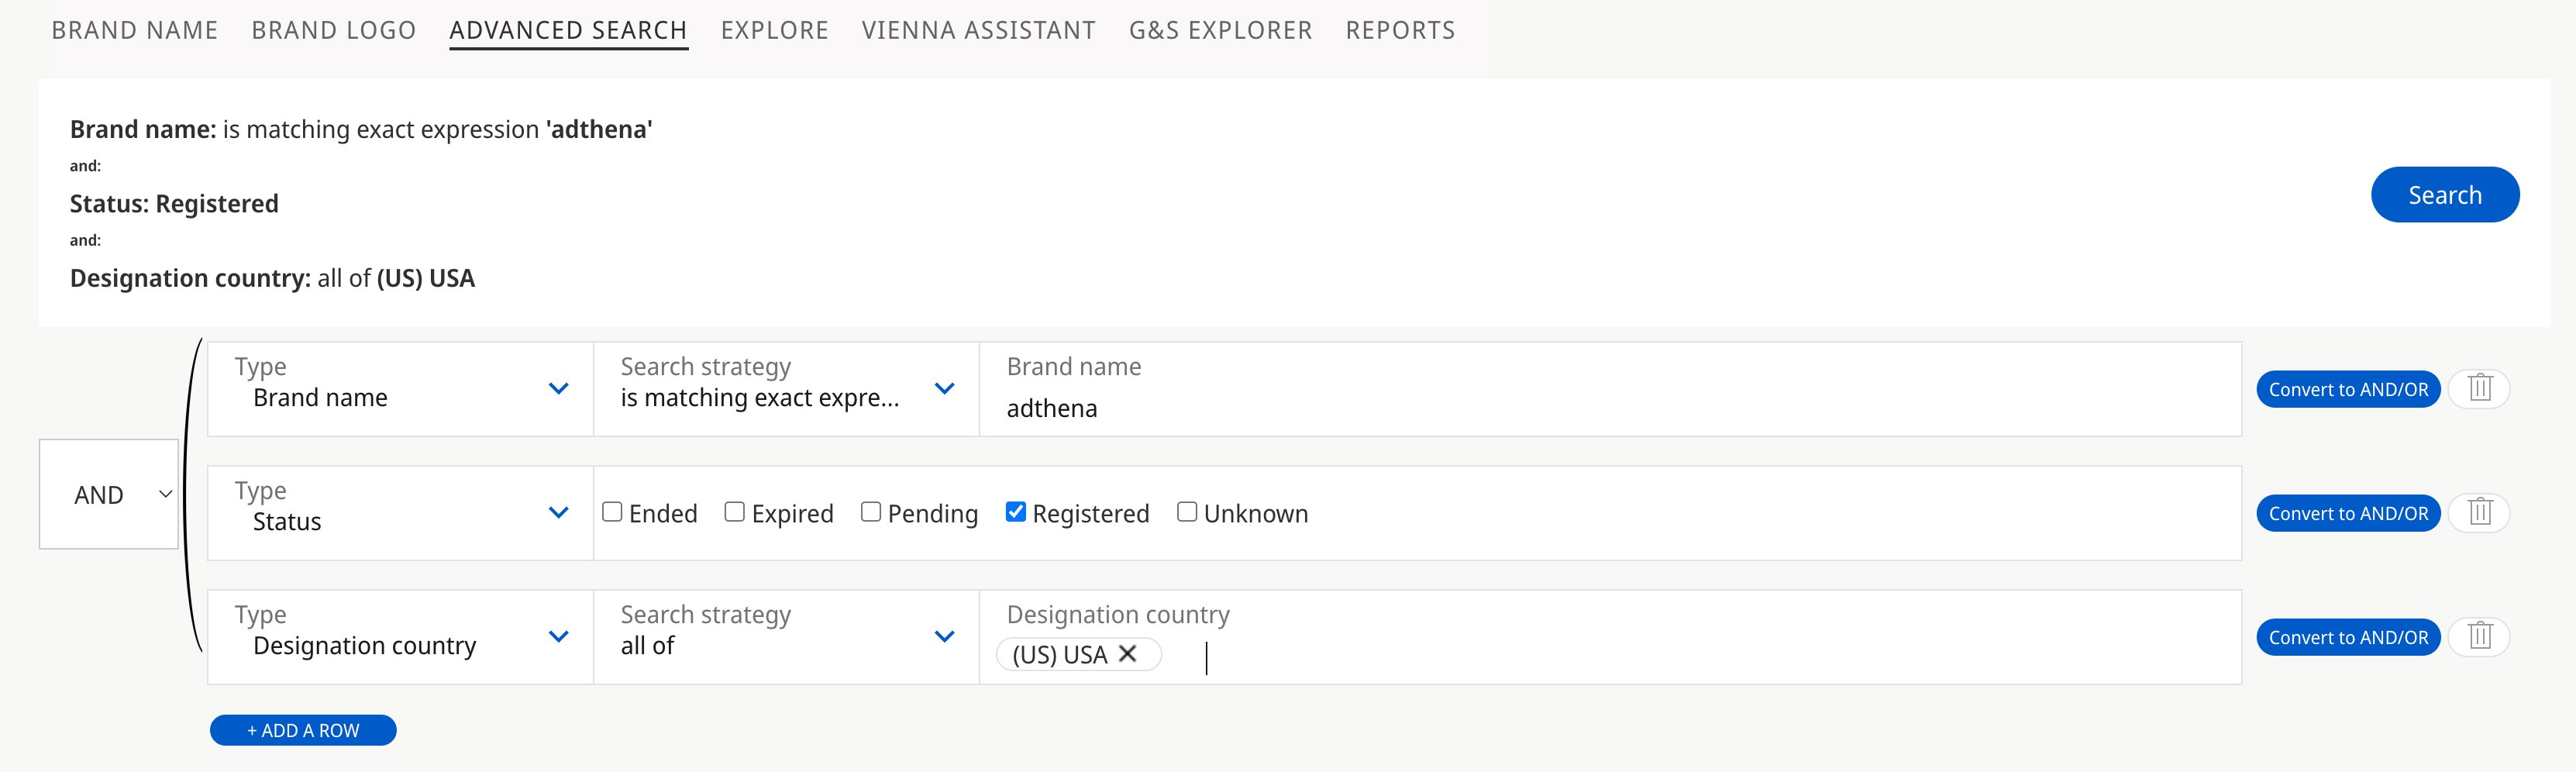Open the Status Type dropdown
The width and height of the screenshot is (2576, 772).
[x=400, y=513]
